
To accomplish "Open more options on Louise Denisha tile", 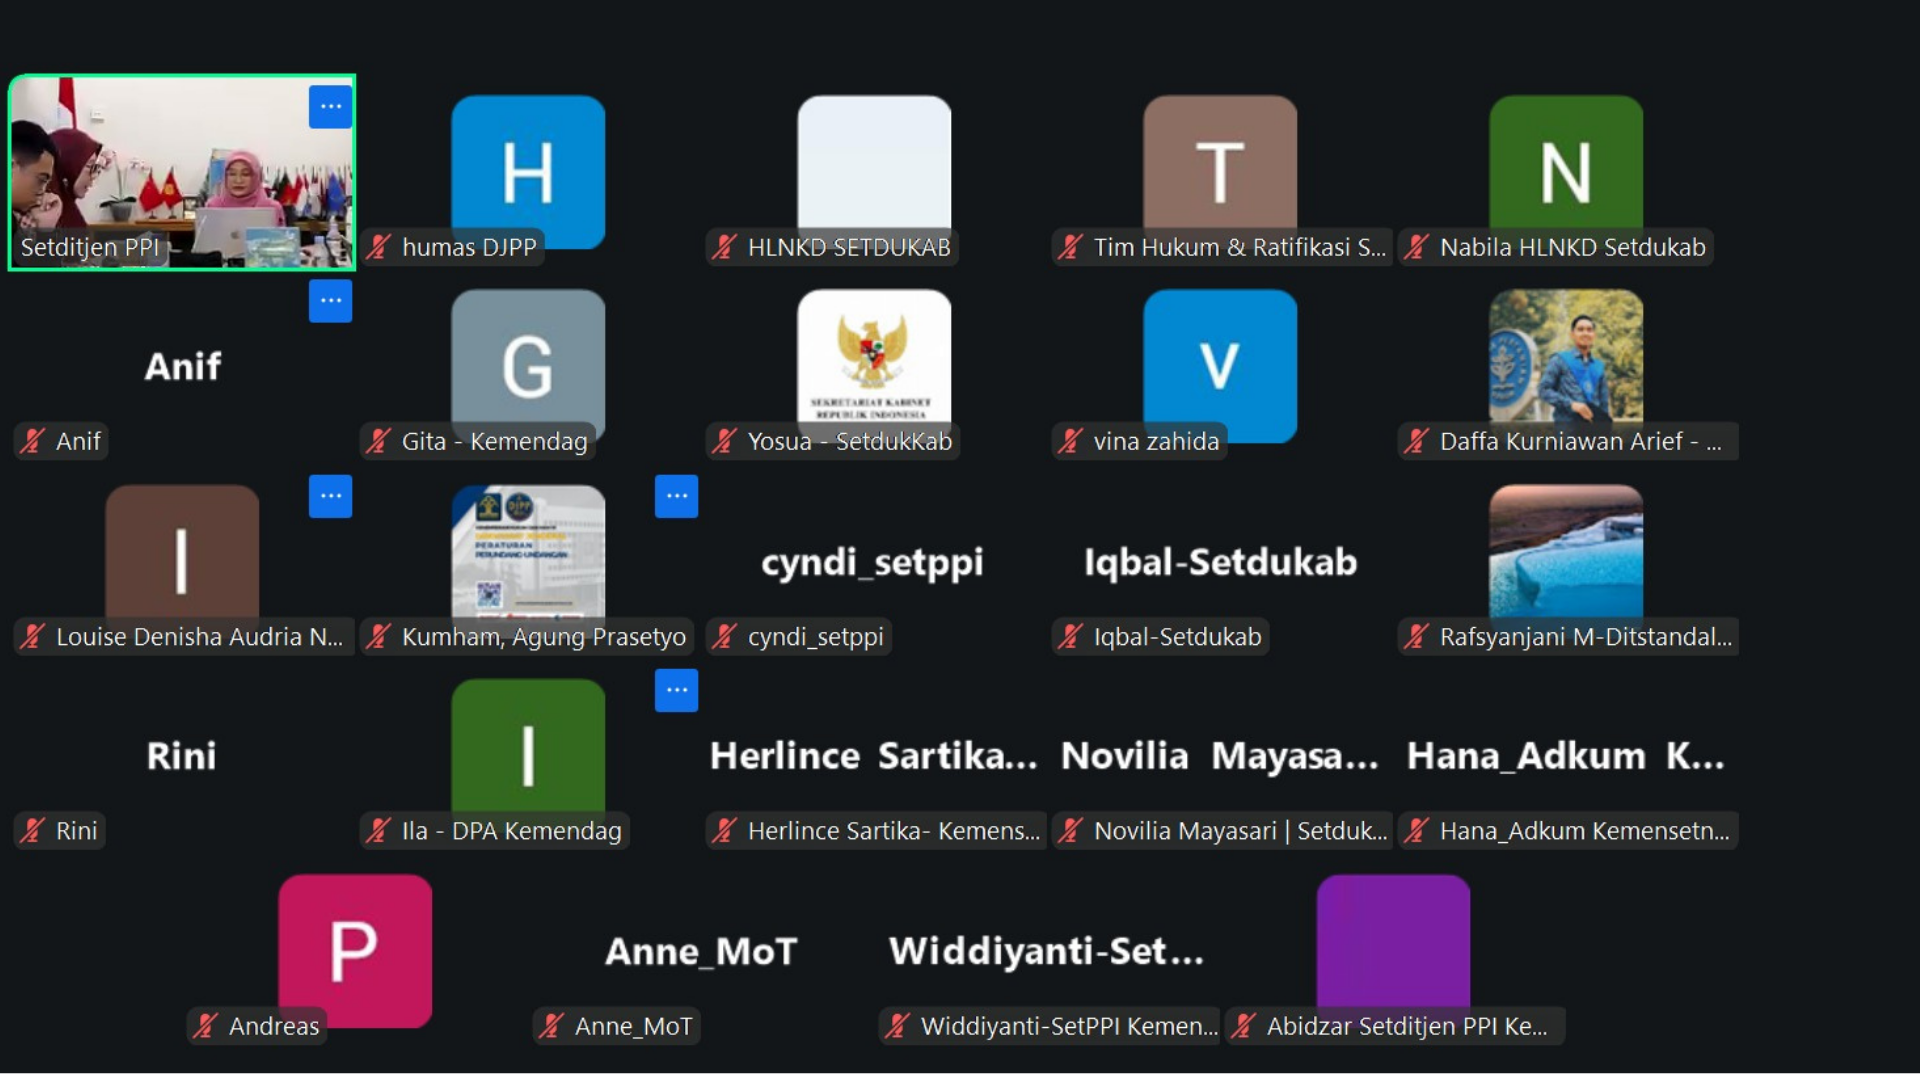I will [330, 496].
